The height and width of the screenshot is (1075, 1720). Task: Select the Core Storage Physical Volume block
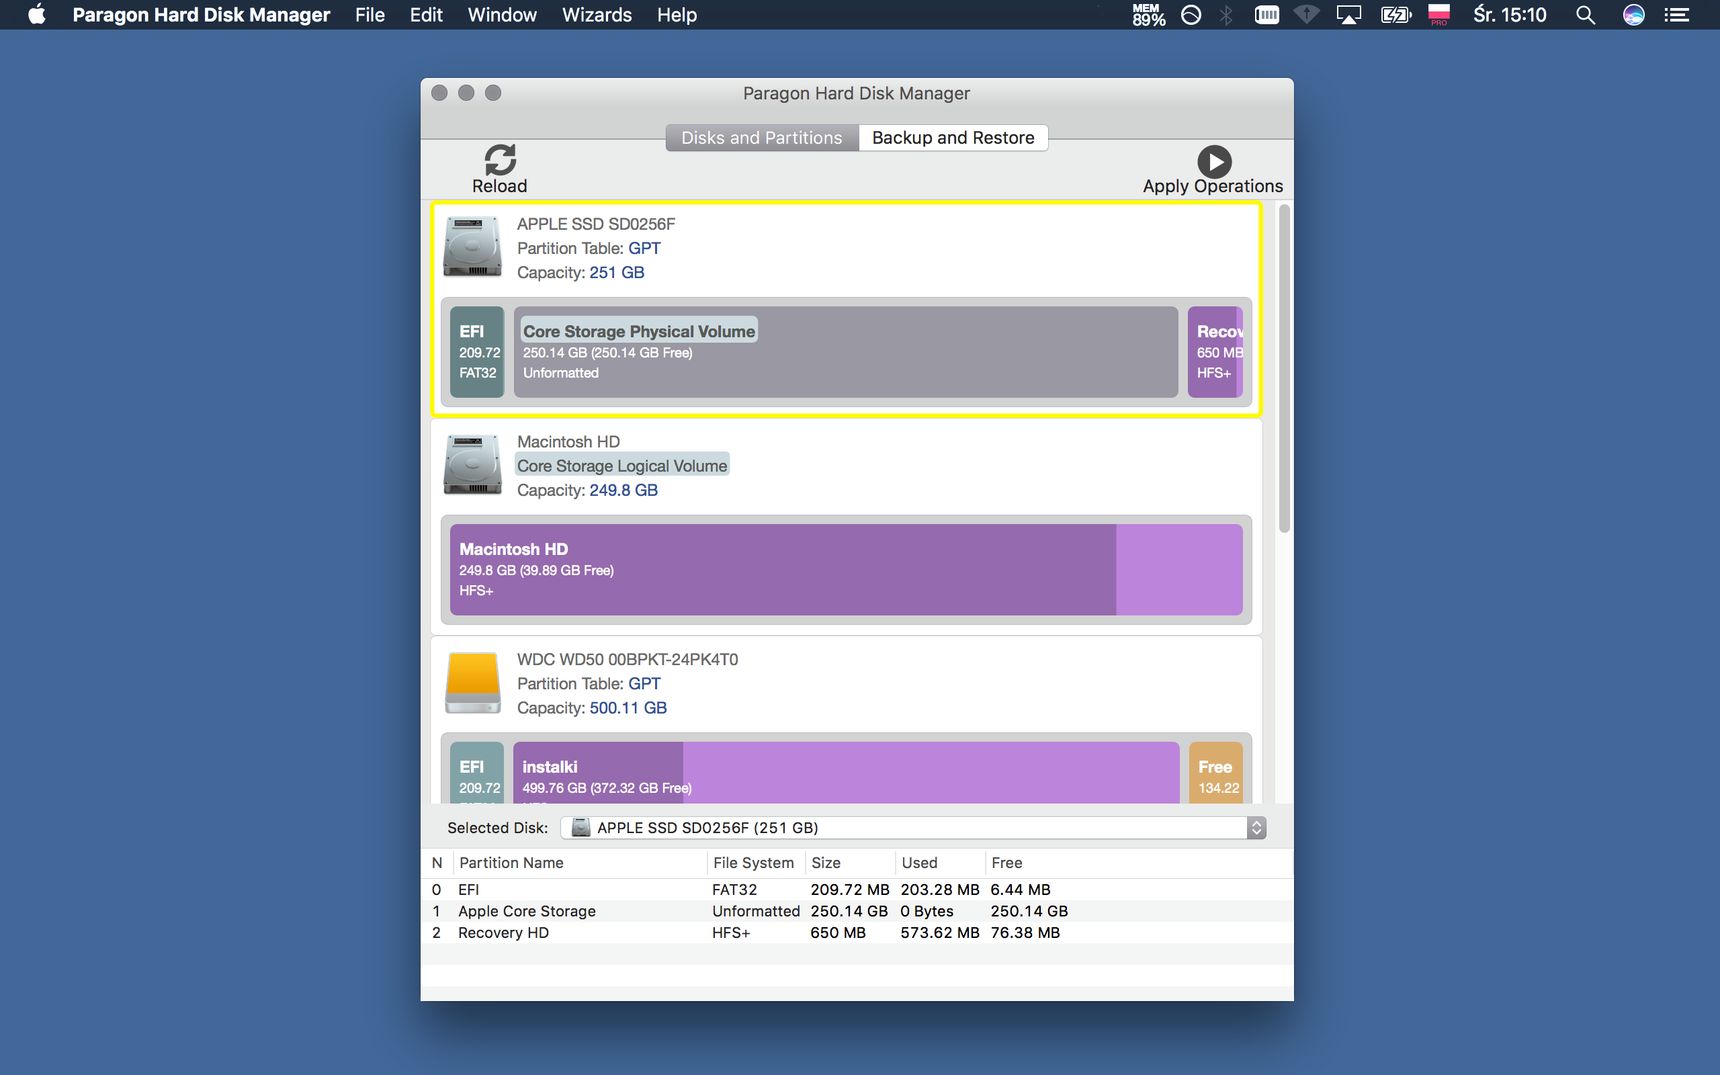coord(846,352)
